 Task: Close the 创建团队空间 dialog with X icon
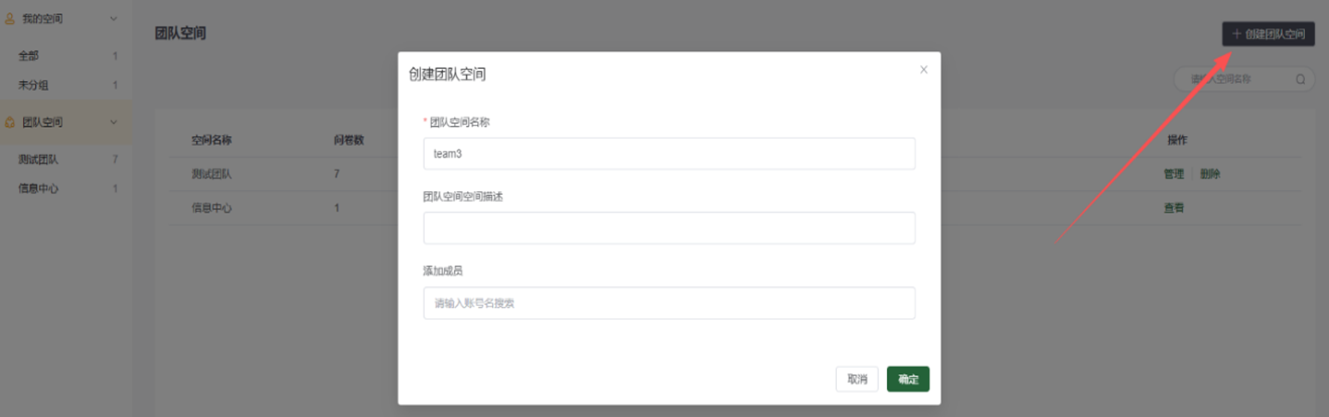pyautogui.click(x=923, y=70)
